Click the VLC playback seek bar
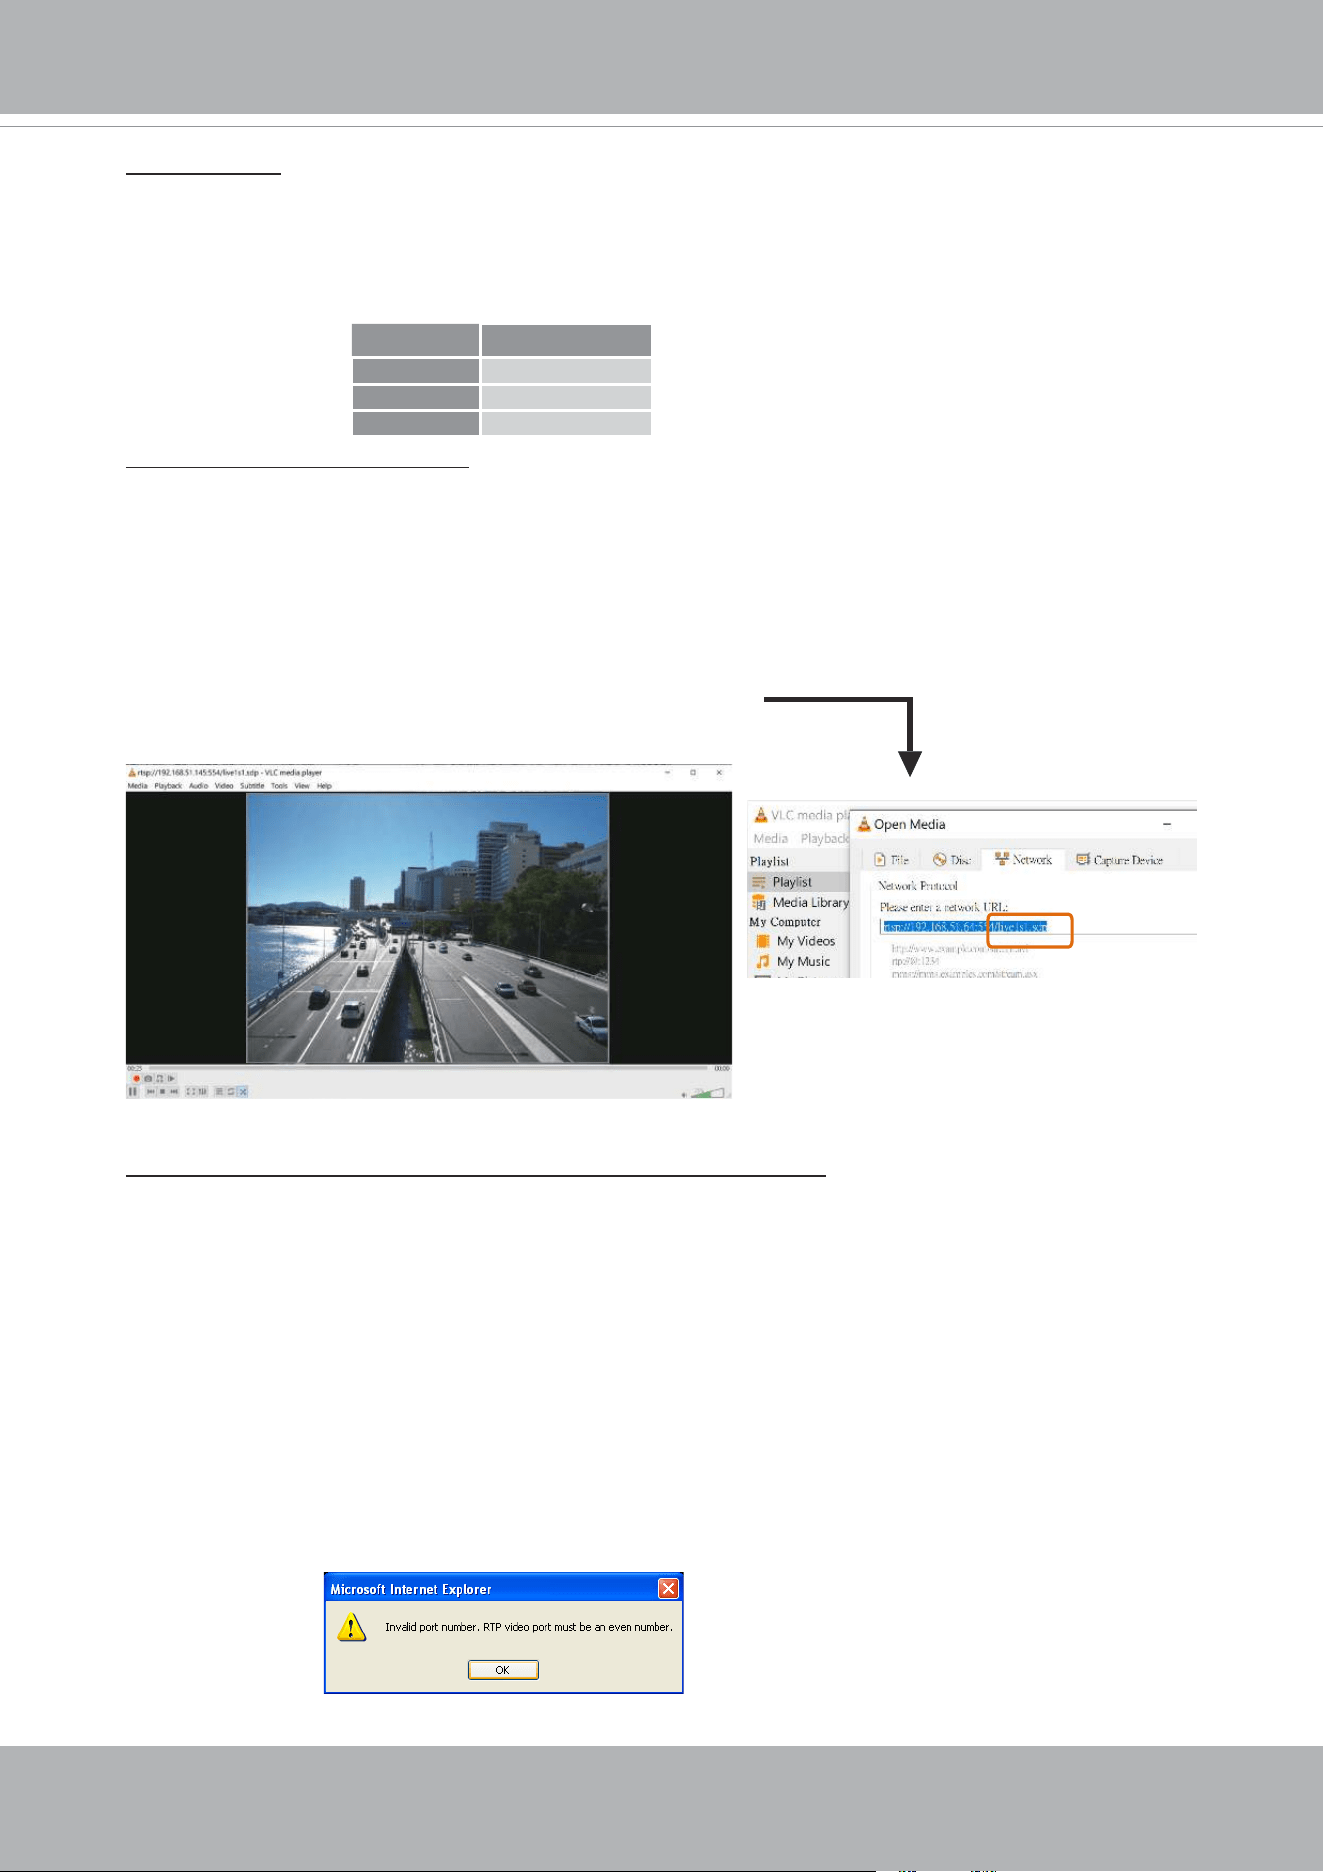Screen dimensions: 1324x1872 [428, 1068]
